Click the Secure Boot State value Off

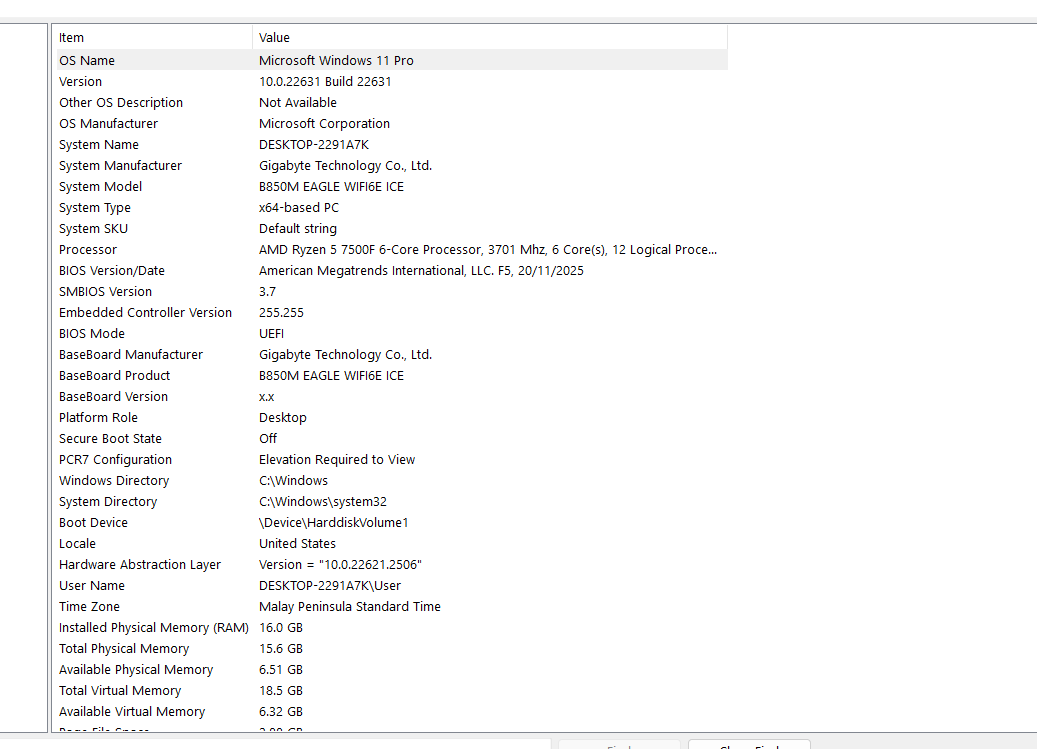pos(268,439)
